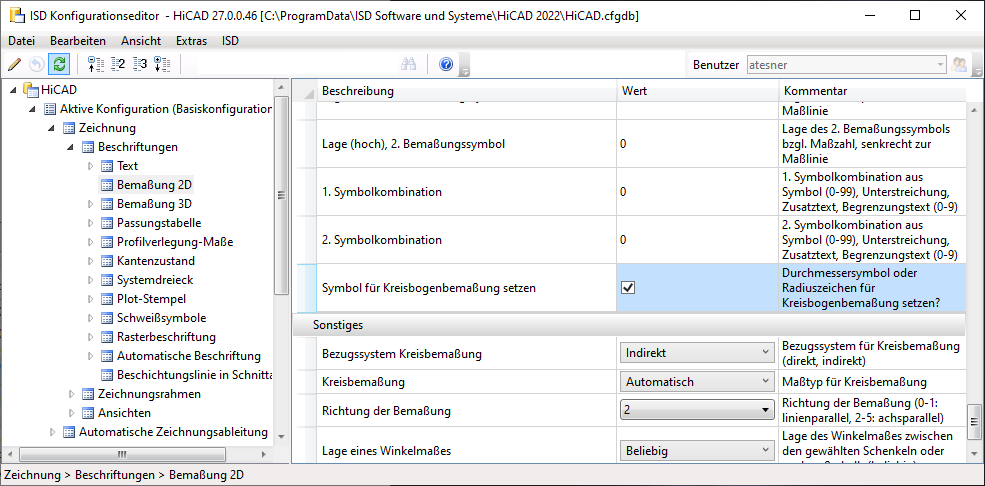This screenshot has height=486, width=985.
Task: Click the row description 'Richtung der Bemaßung'
Action: 386,411
